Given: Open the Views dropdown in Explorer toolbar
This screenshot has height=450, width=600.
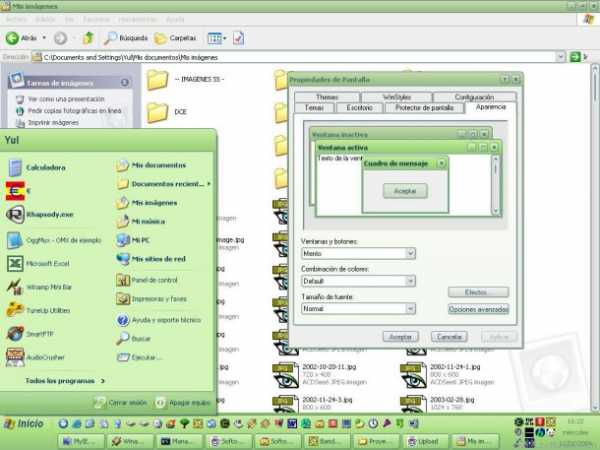Looking at the screenshot, I should pyautogui.click(x=217, y=38).
